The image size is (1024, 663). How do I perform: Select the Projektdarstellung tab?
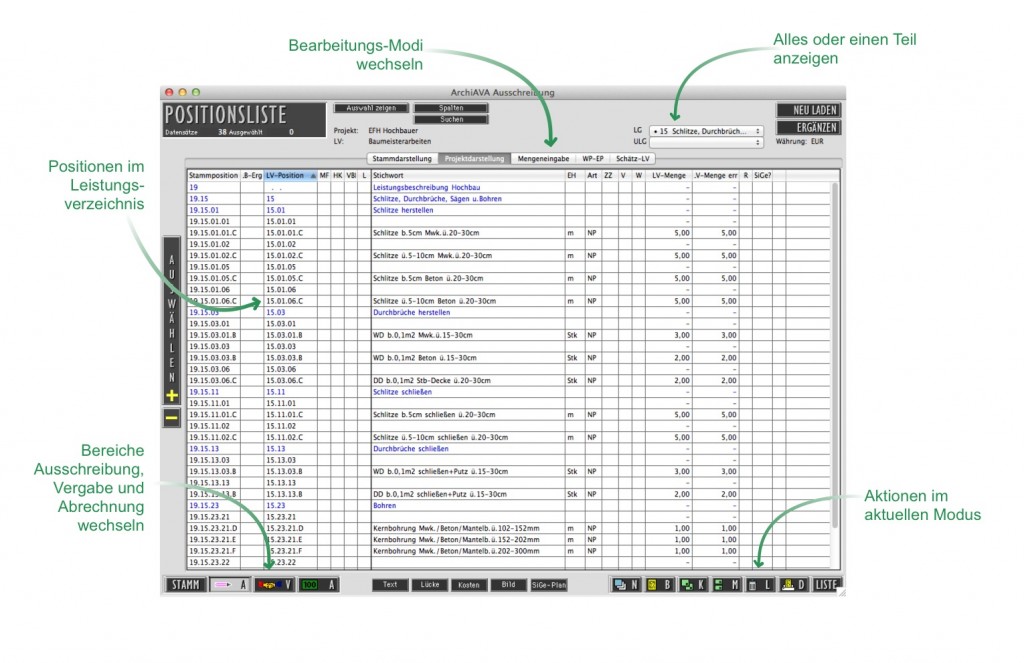474,159
